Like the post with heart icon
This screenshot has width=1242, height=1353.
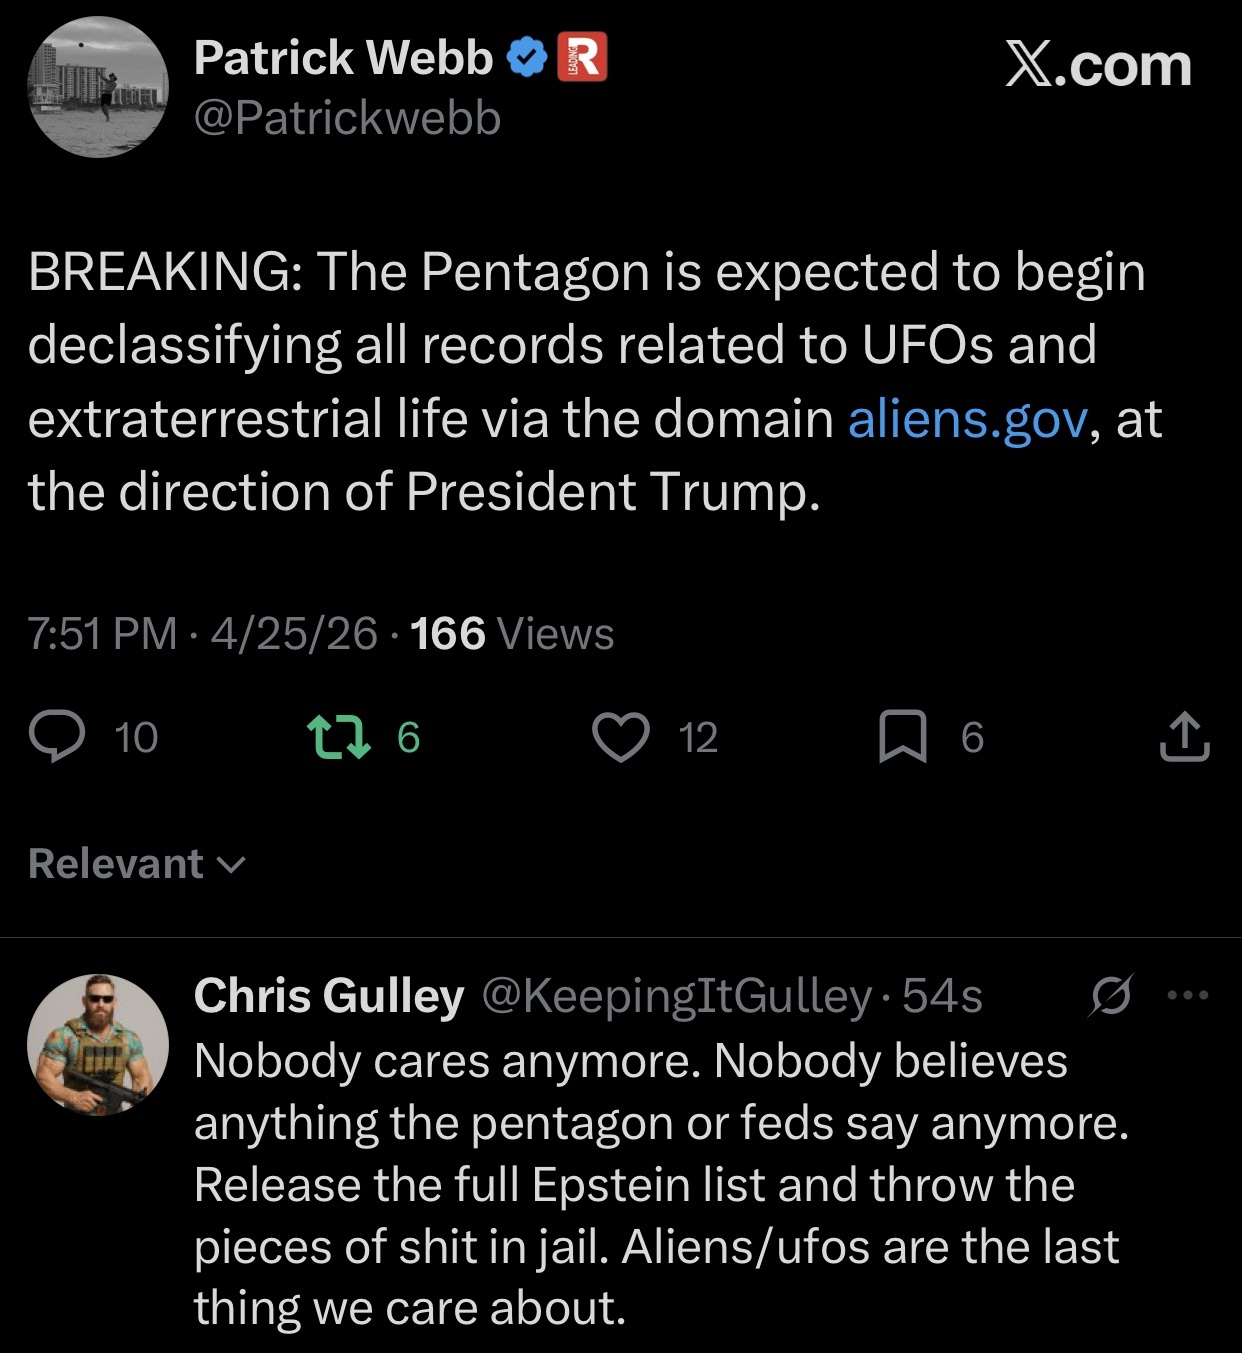[x=621, y=737]
